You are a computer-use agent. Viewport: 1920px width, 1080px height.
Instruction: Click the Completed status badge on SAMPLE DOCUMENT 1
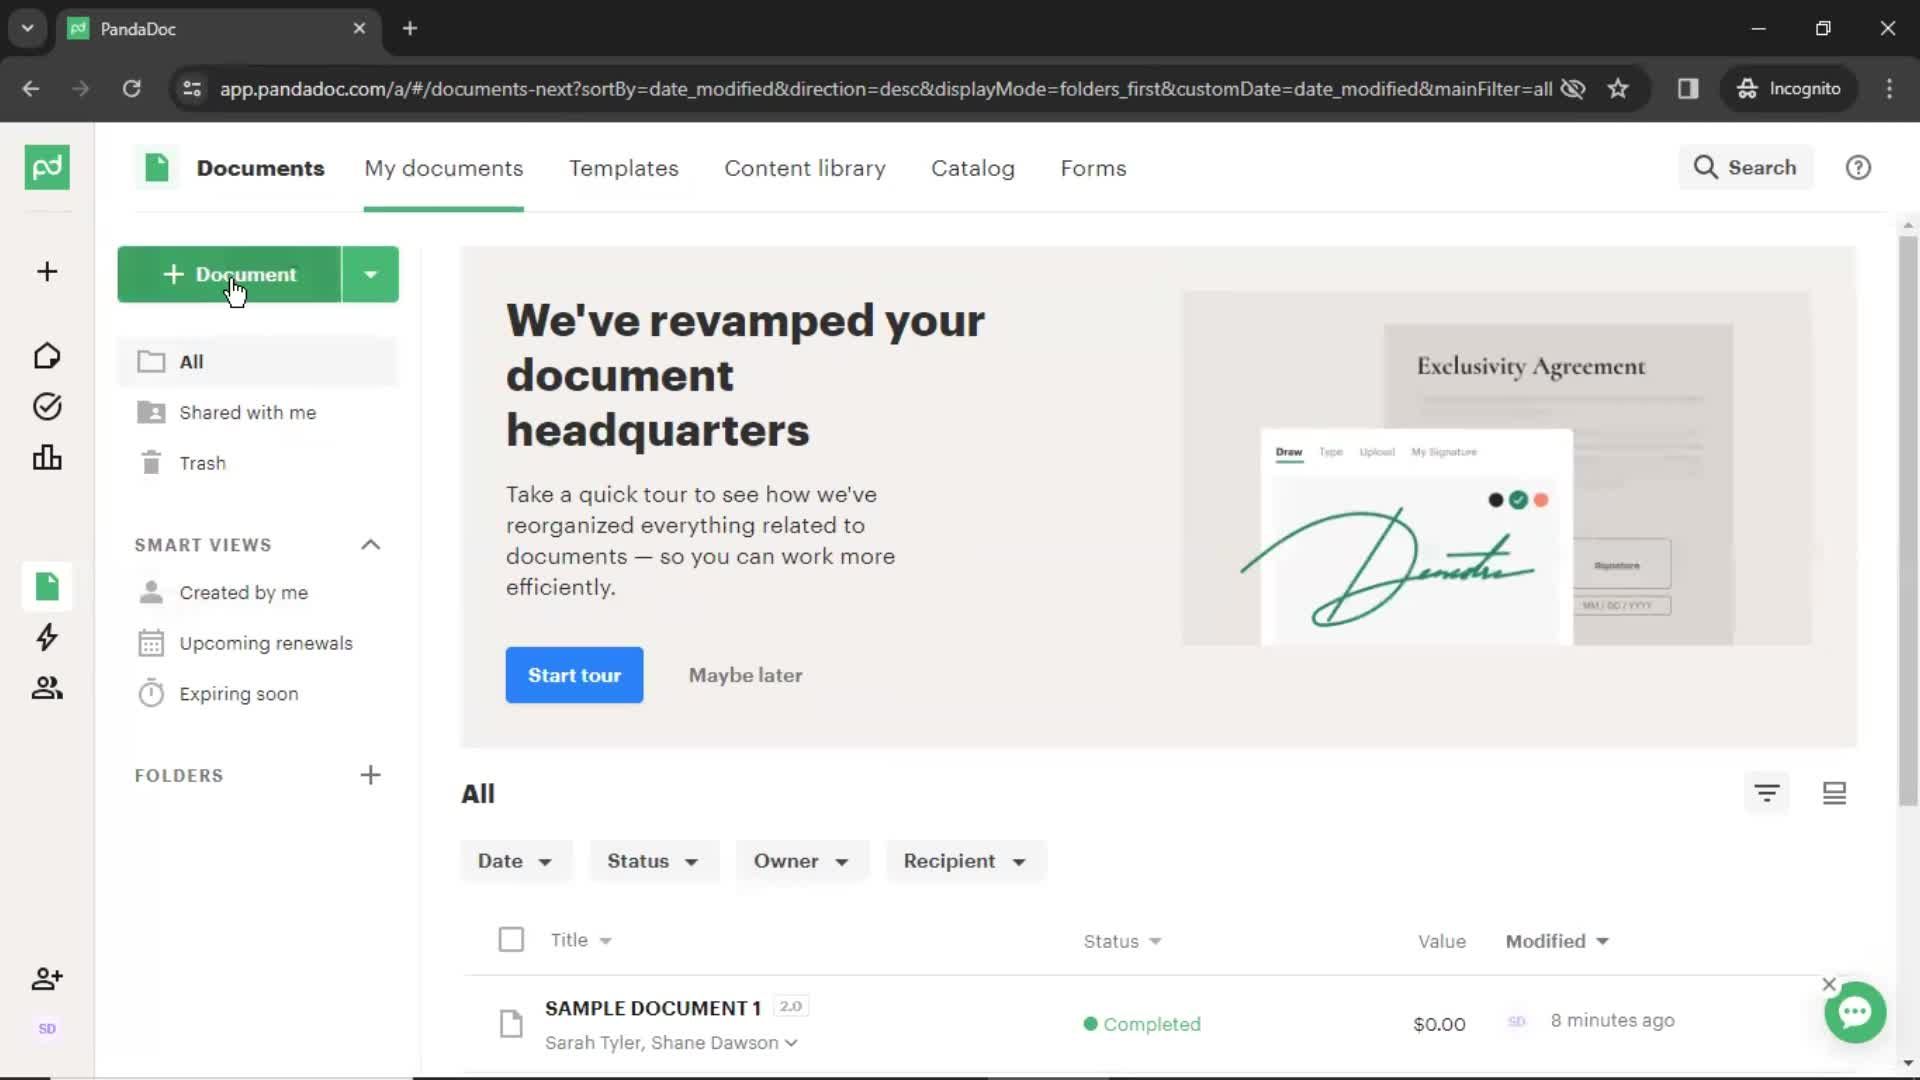(x=1142, y=1023)
